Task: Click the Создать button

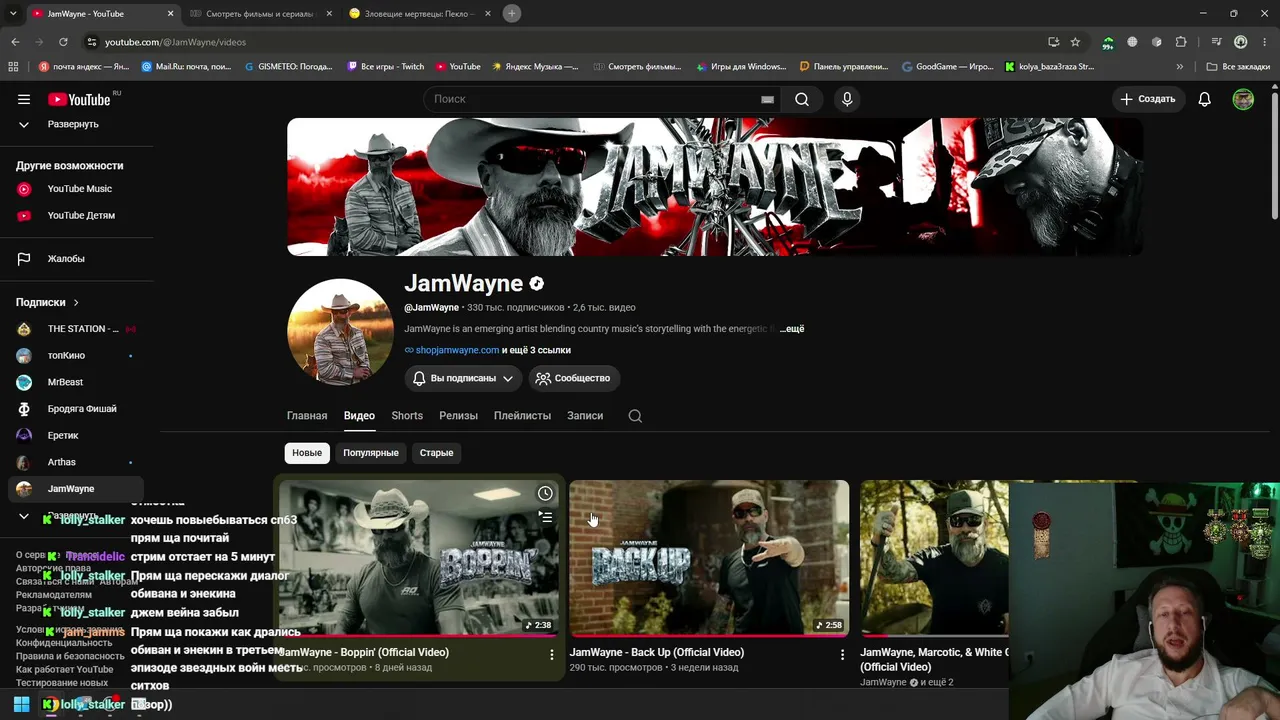Action: coord(1147,99)
